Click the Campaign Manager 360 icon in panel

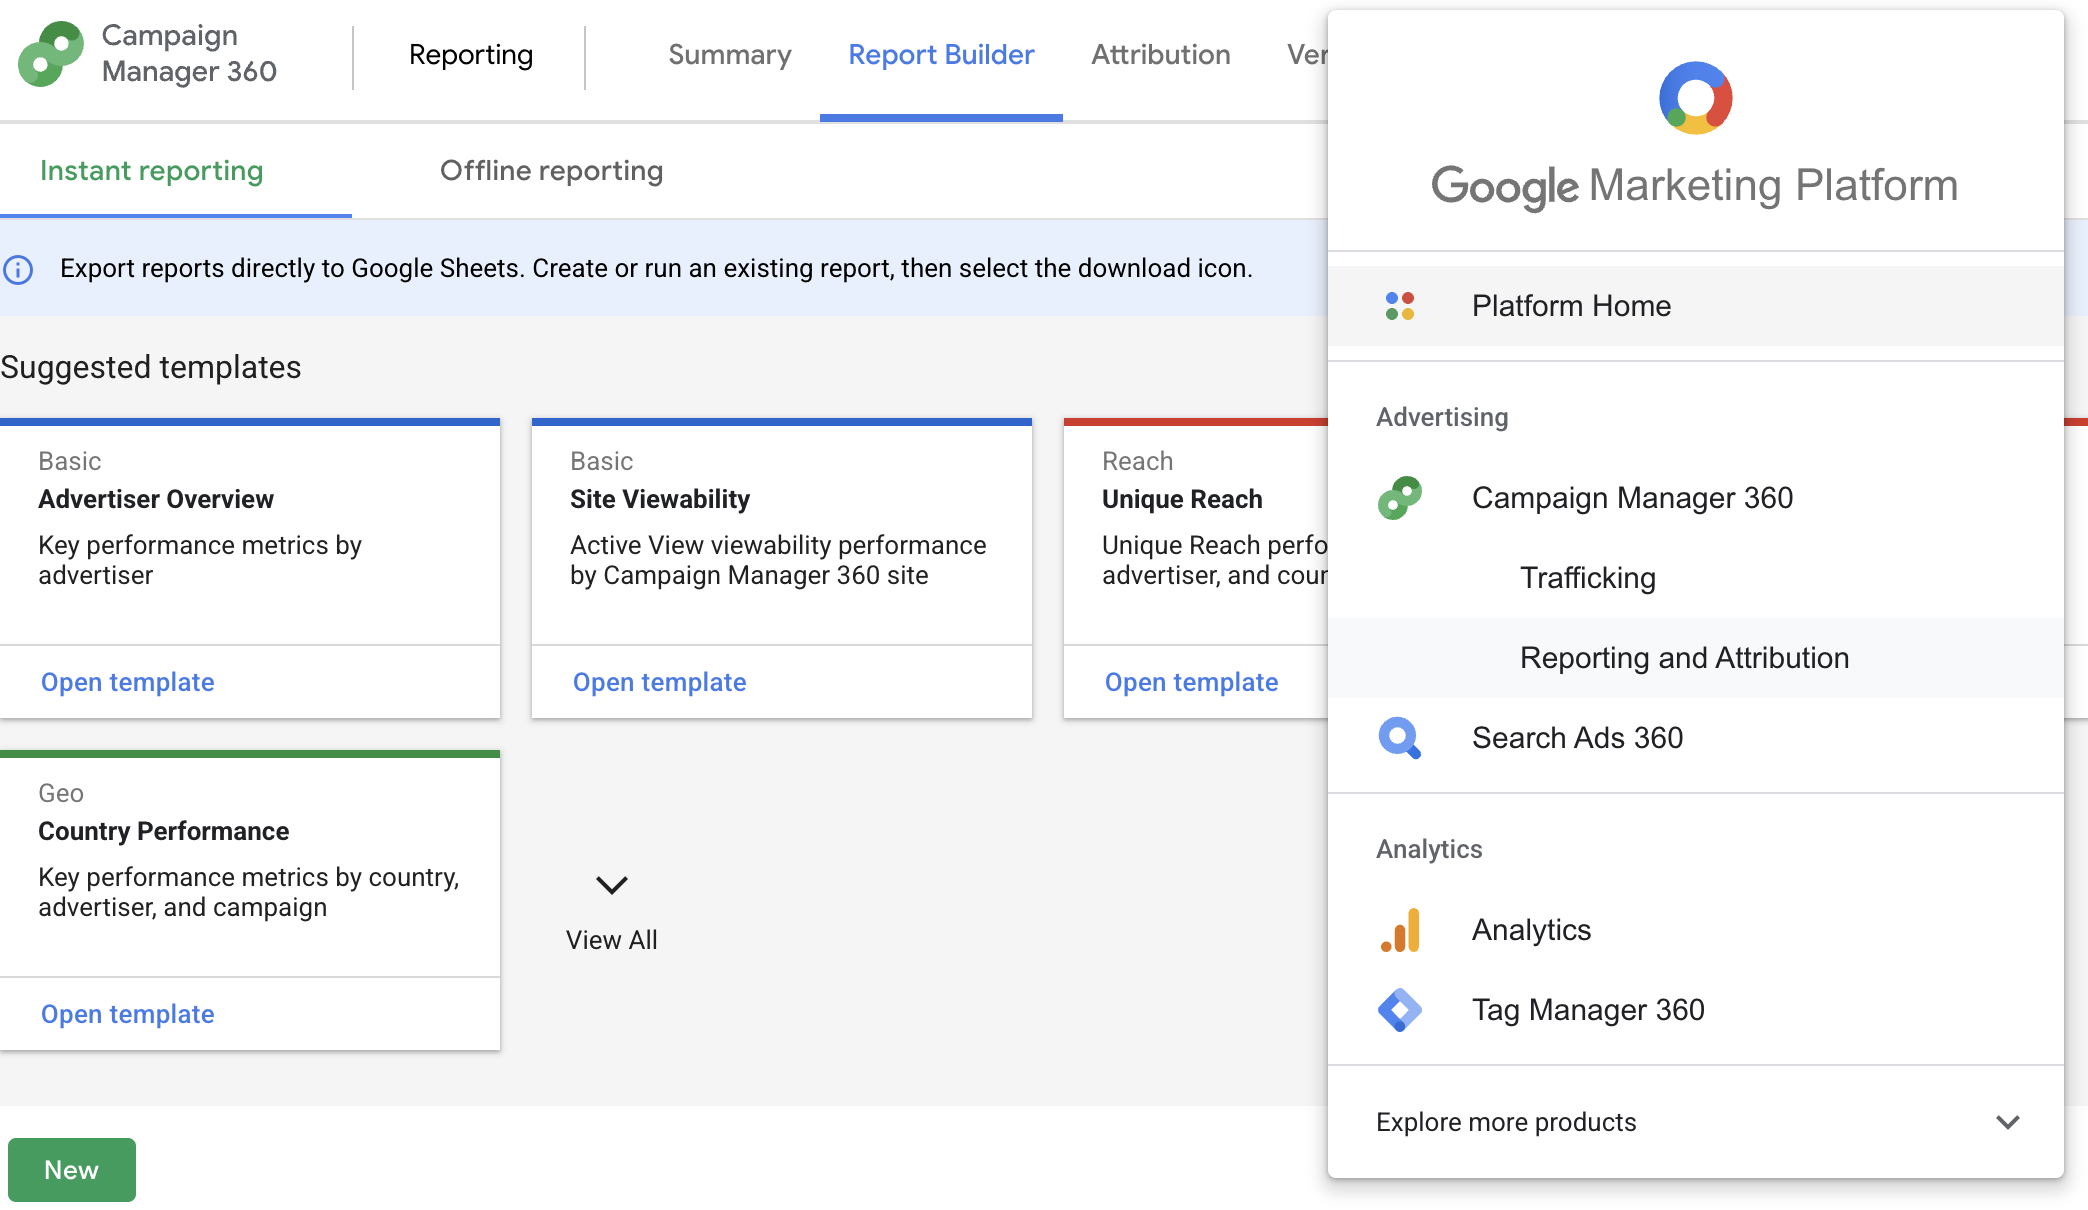point(1400,498)
